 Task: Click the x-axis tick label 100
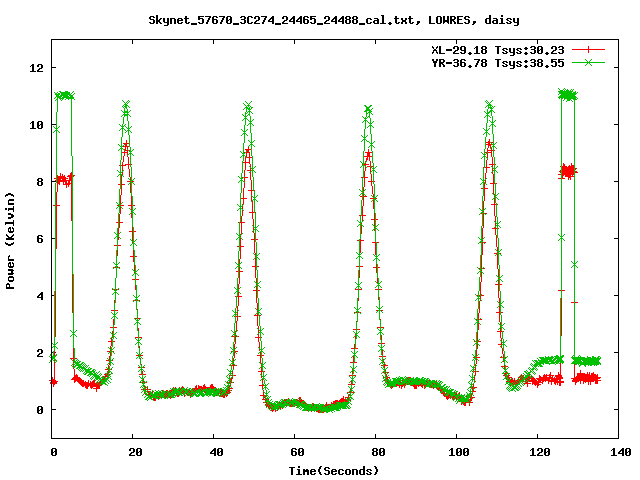pyautogui.click(x=459, y=452)
